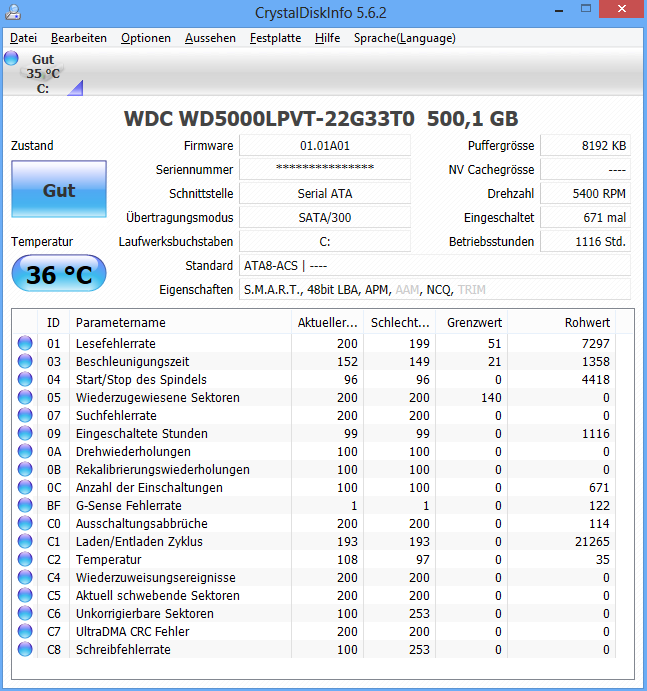The height and width of the screenshot is (691, 647).
Task: Select the Gut 35 °C C: drive tab
Action: pyautogui.click(x=43, y=74)
